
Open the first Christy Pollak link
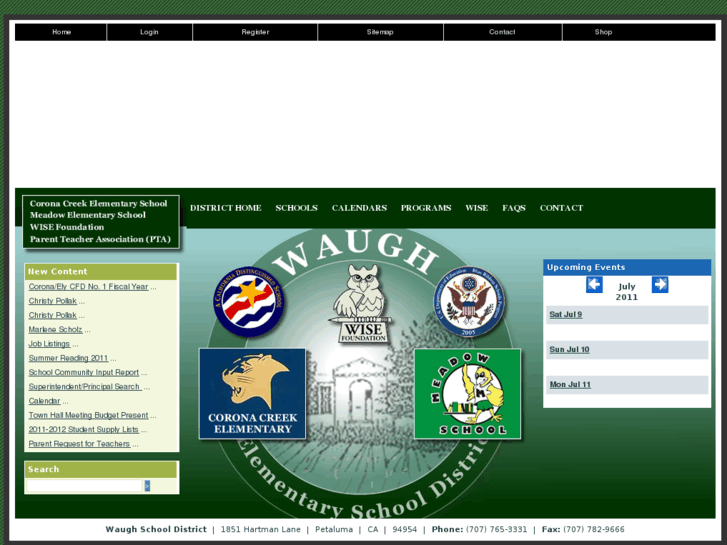52,301
